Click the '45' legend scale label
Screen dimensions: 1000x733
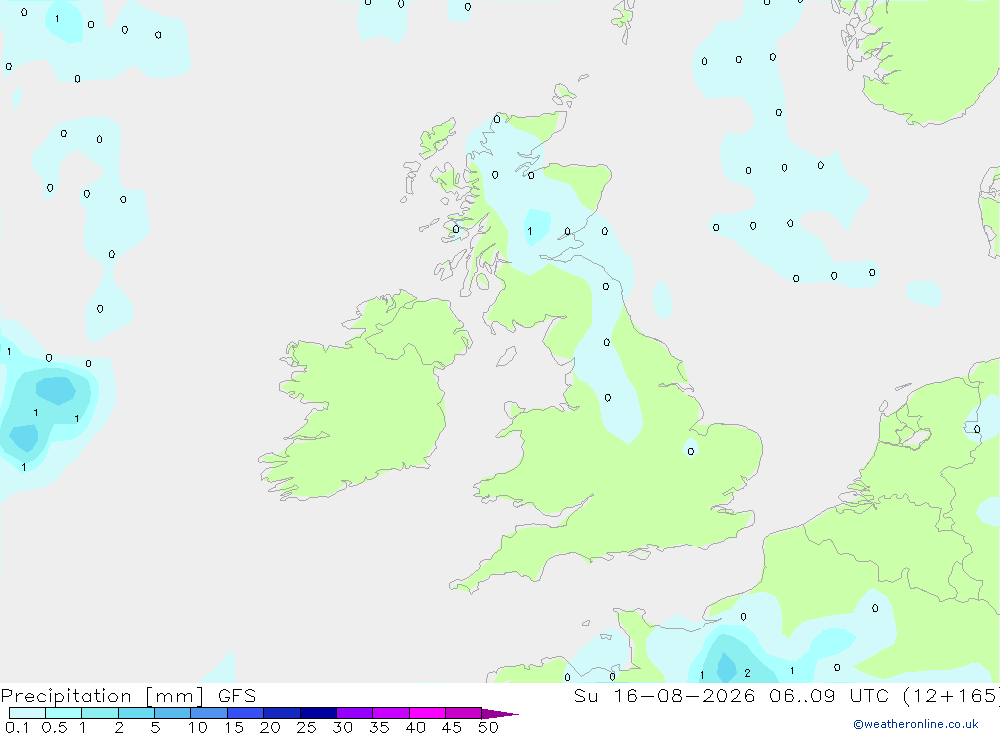click(x=452, y=727)
